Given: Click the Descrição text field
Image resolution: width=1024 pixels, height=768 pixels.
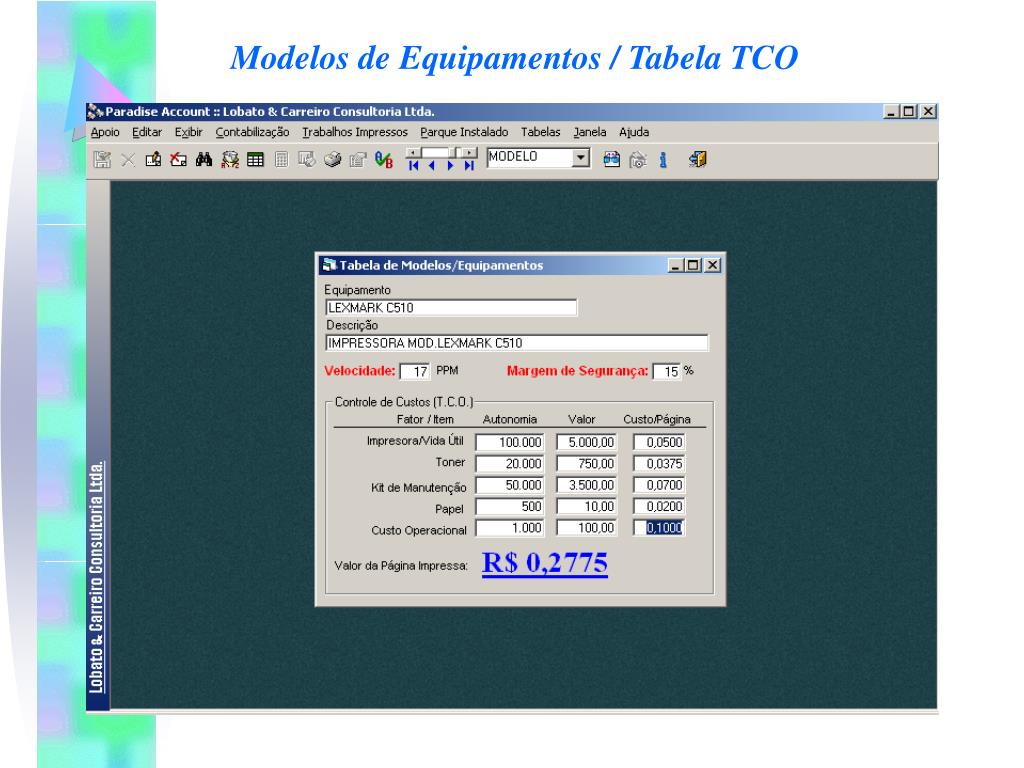Looking at the screenshot, I should point(517,343).
